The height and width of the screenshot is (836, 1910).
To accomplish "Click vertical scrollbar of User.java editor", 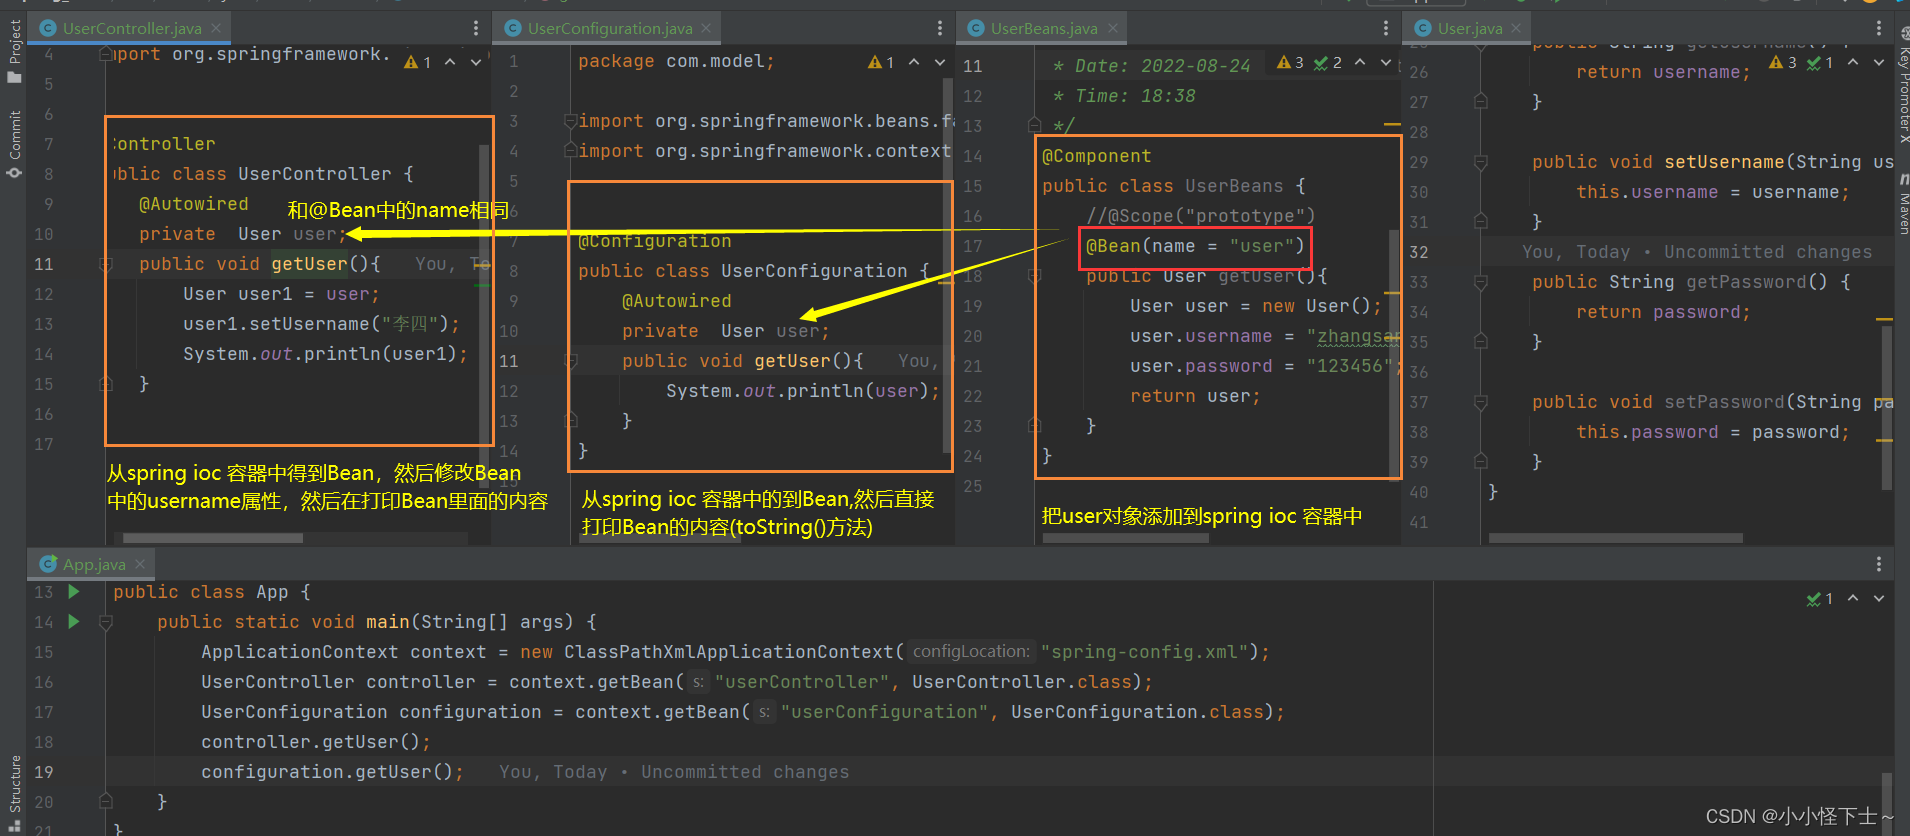I will [1887, 408].
